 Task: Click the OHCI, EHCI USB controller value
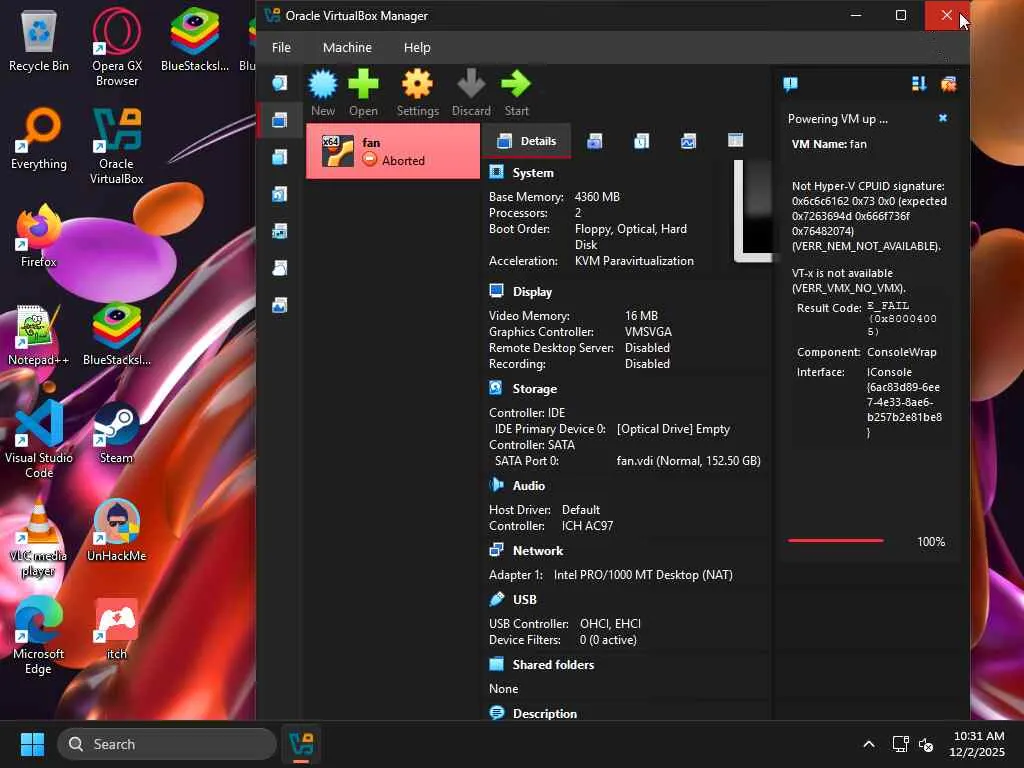click(610, 624)
